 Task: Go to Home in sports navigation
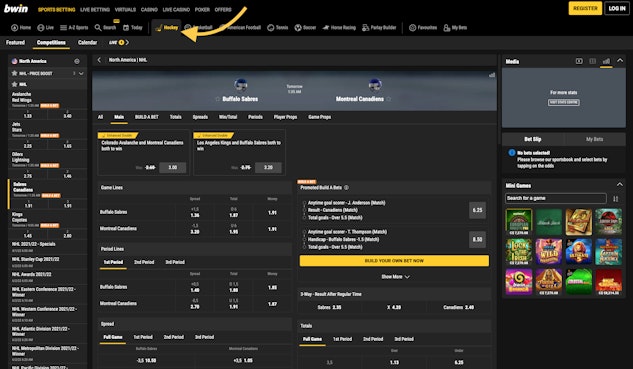click(x=21, y=27)
